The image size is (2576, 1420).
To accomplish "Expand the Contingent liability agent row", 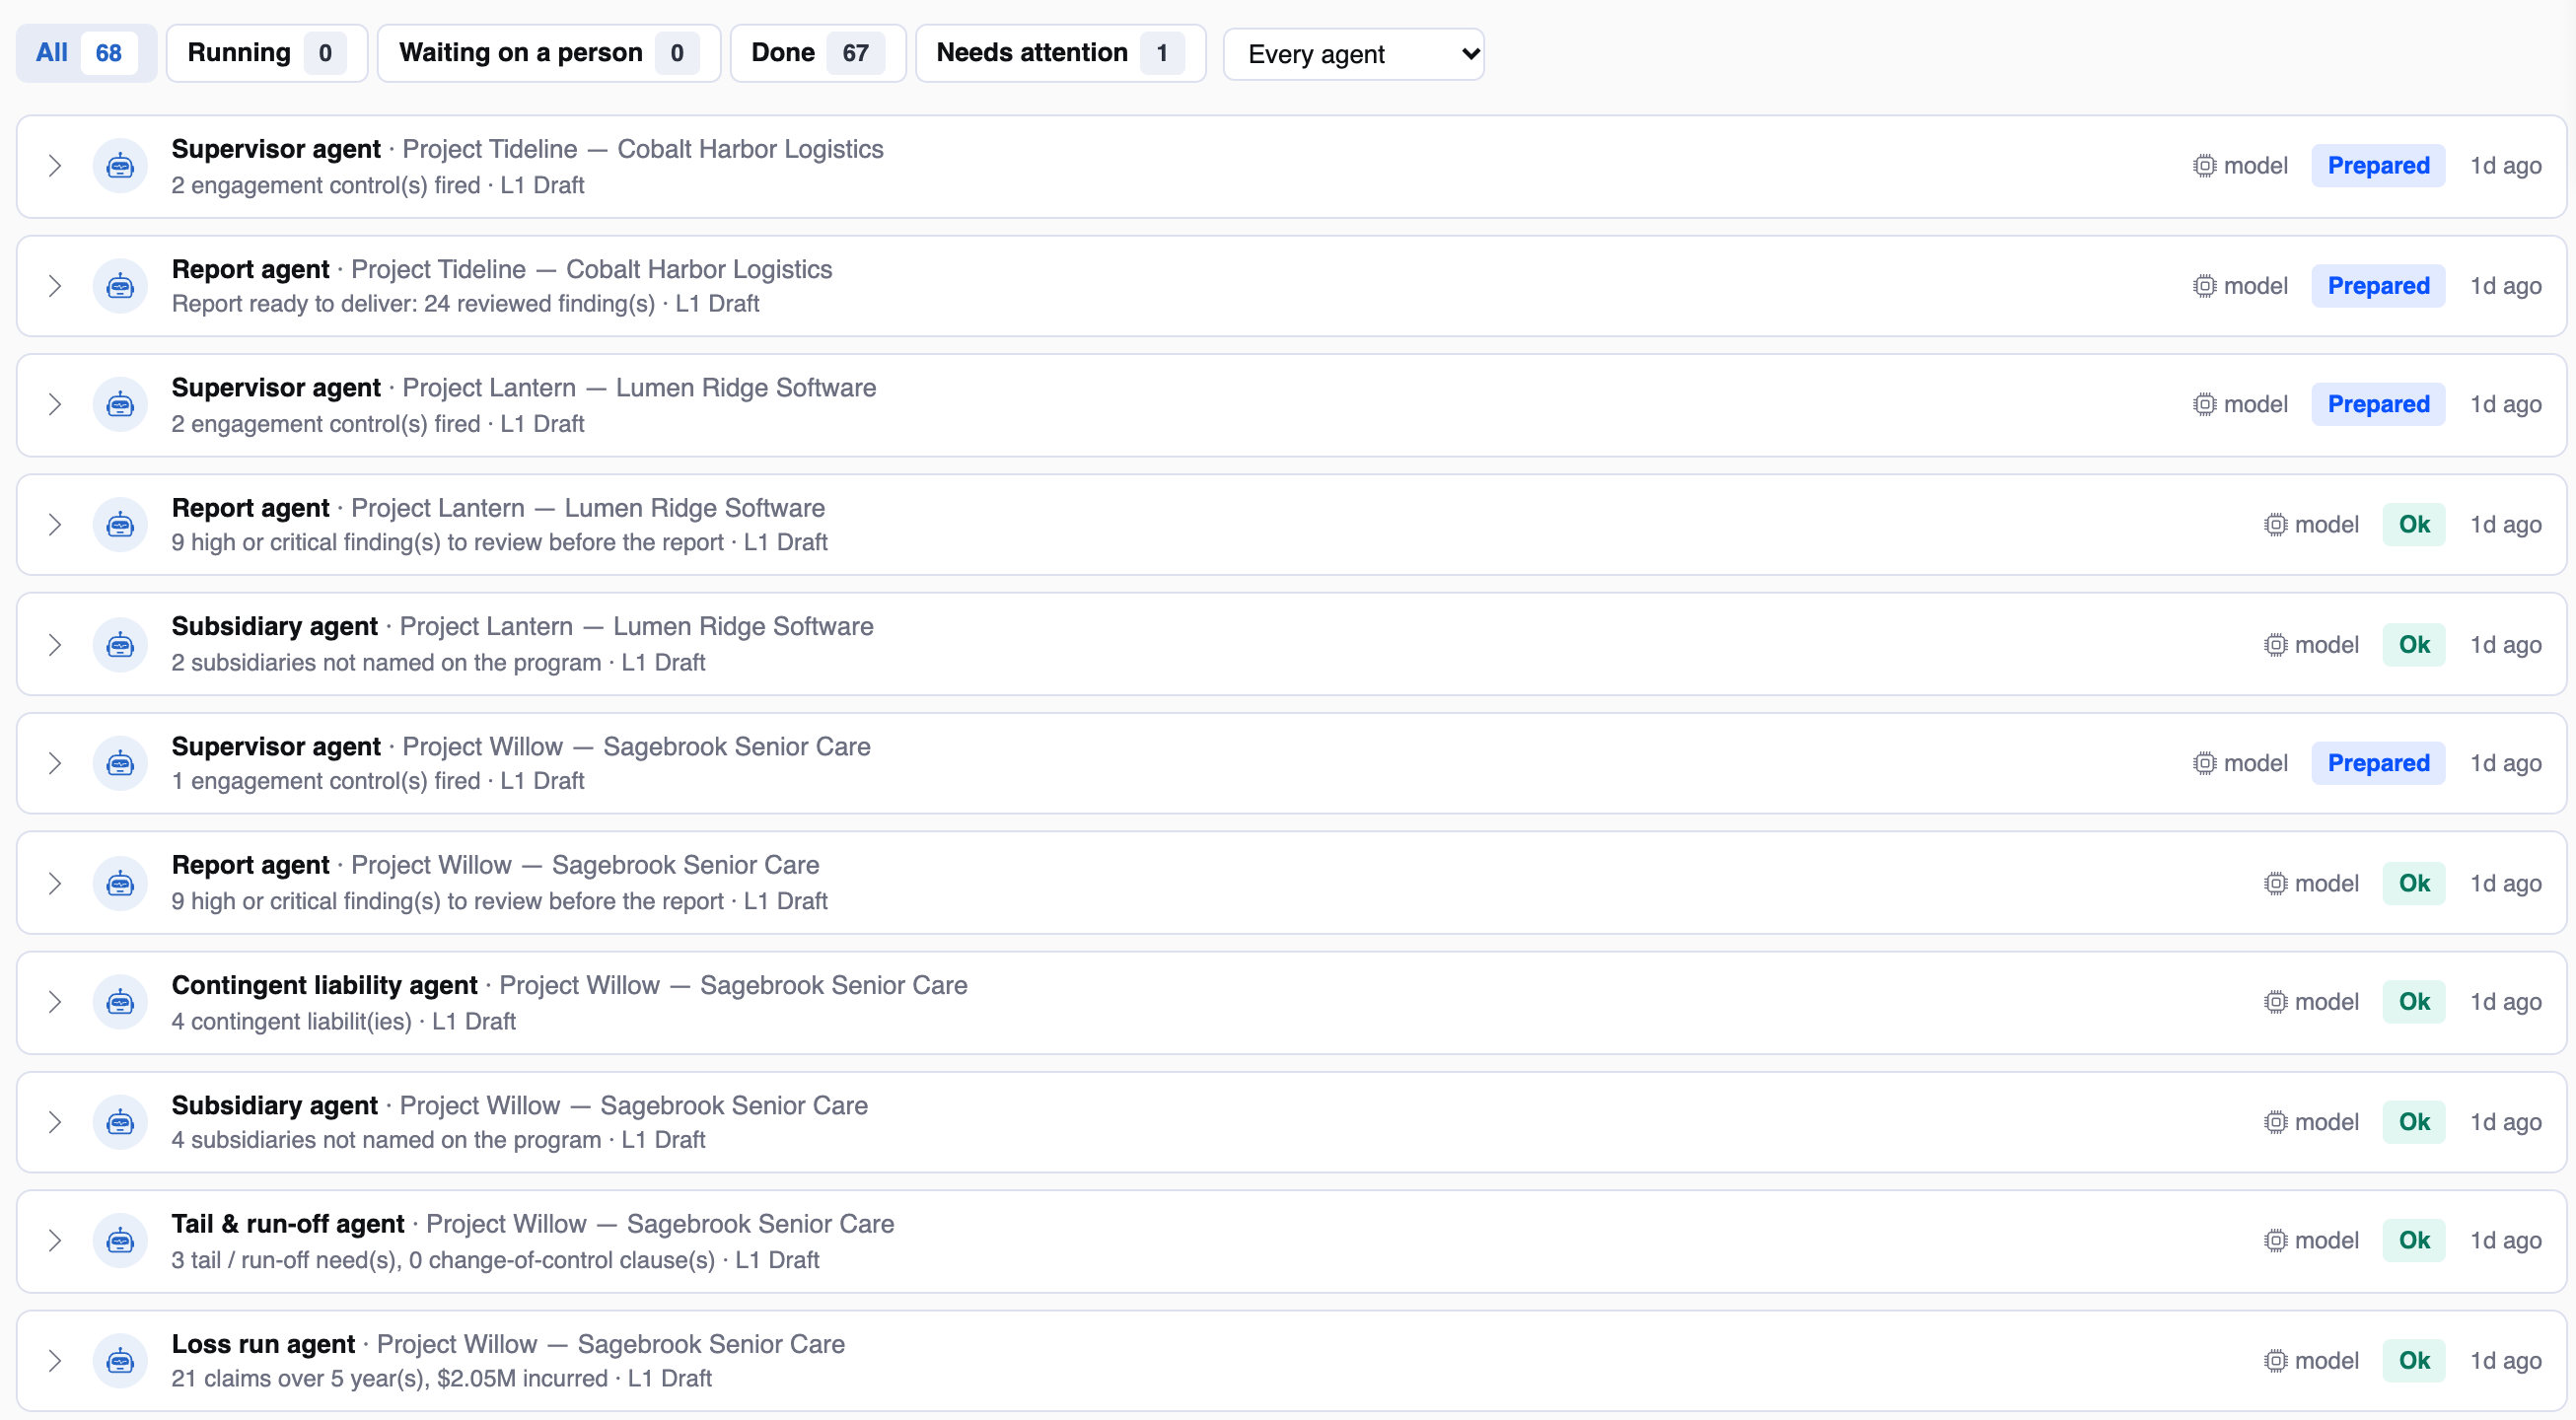I will (x=55, y=1002).
